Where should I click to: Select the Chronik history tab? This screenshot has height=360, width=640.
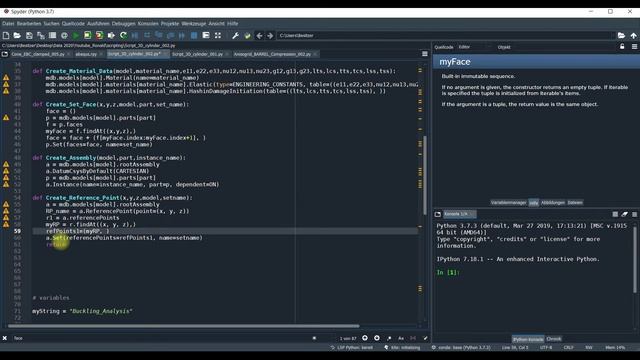tap(553, 339)
